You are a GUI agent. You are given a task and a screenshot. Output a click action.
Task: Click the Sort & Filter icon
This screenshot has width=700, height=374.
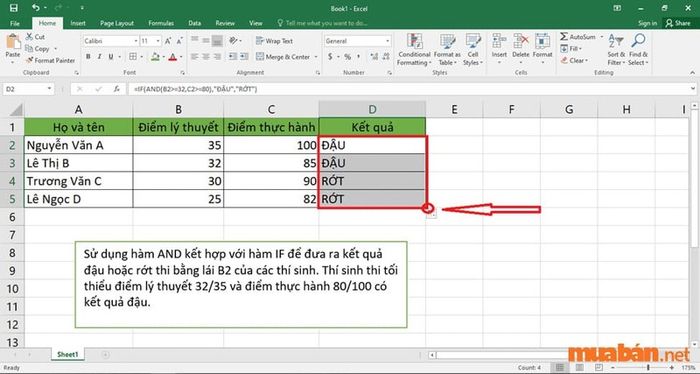(616, 41)
